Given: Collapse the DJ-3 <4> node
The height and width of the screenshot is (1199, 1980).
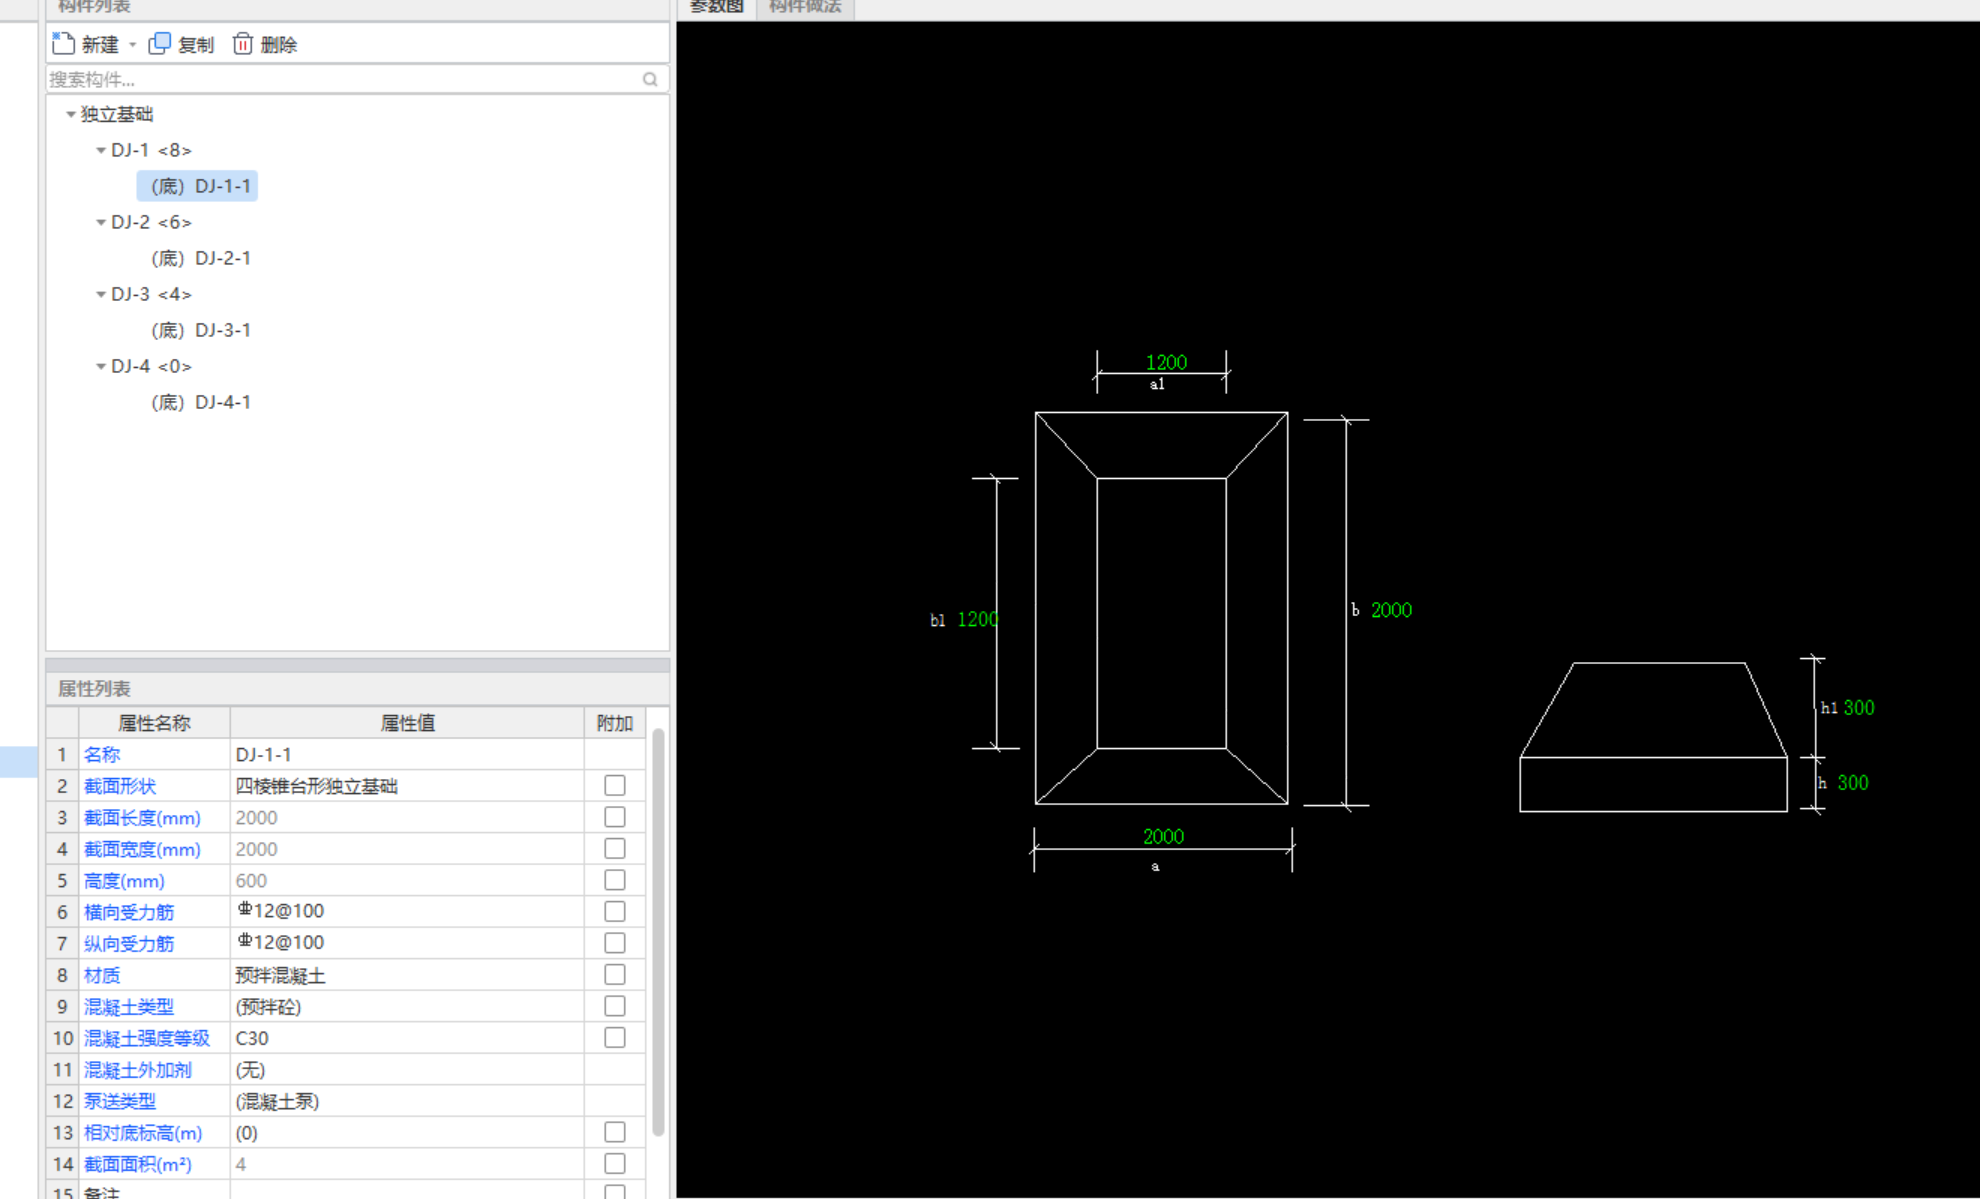Looking at the screenshot, I should pyautogui.click(x=100, y=294).
